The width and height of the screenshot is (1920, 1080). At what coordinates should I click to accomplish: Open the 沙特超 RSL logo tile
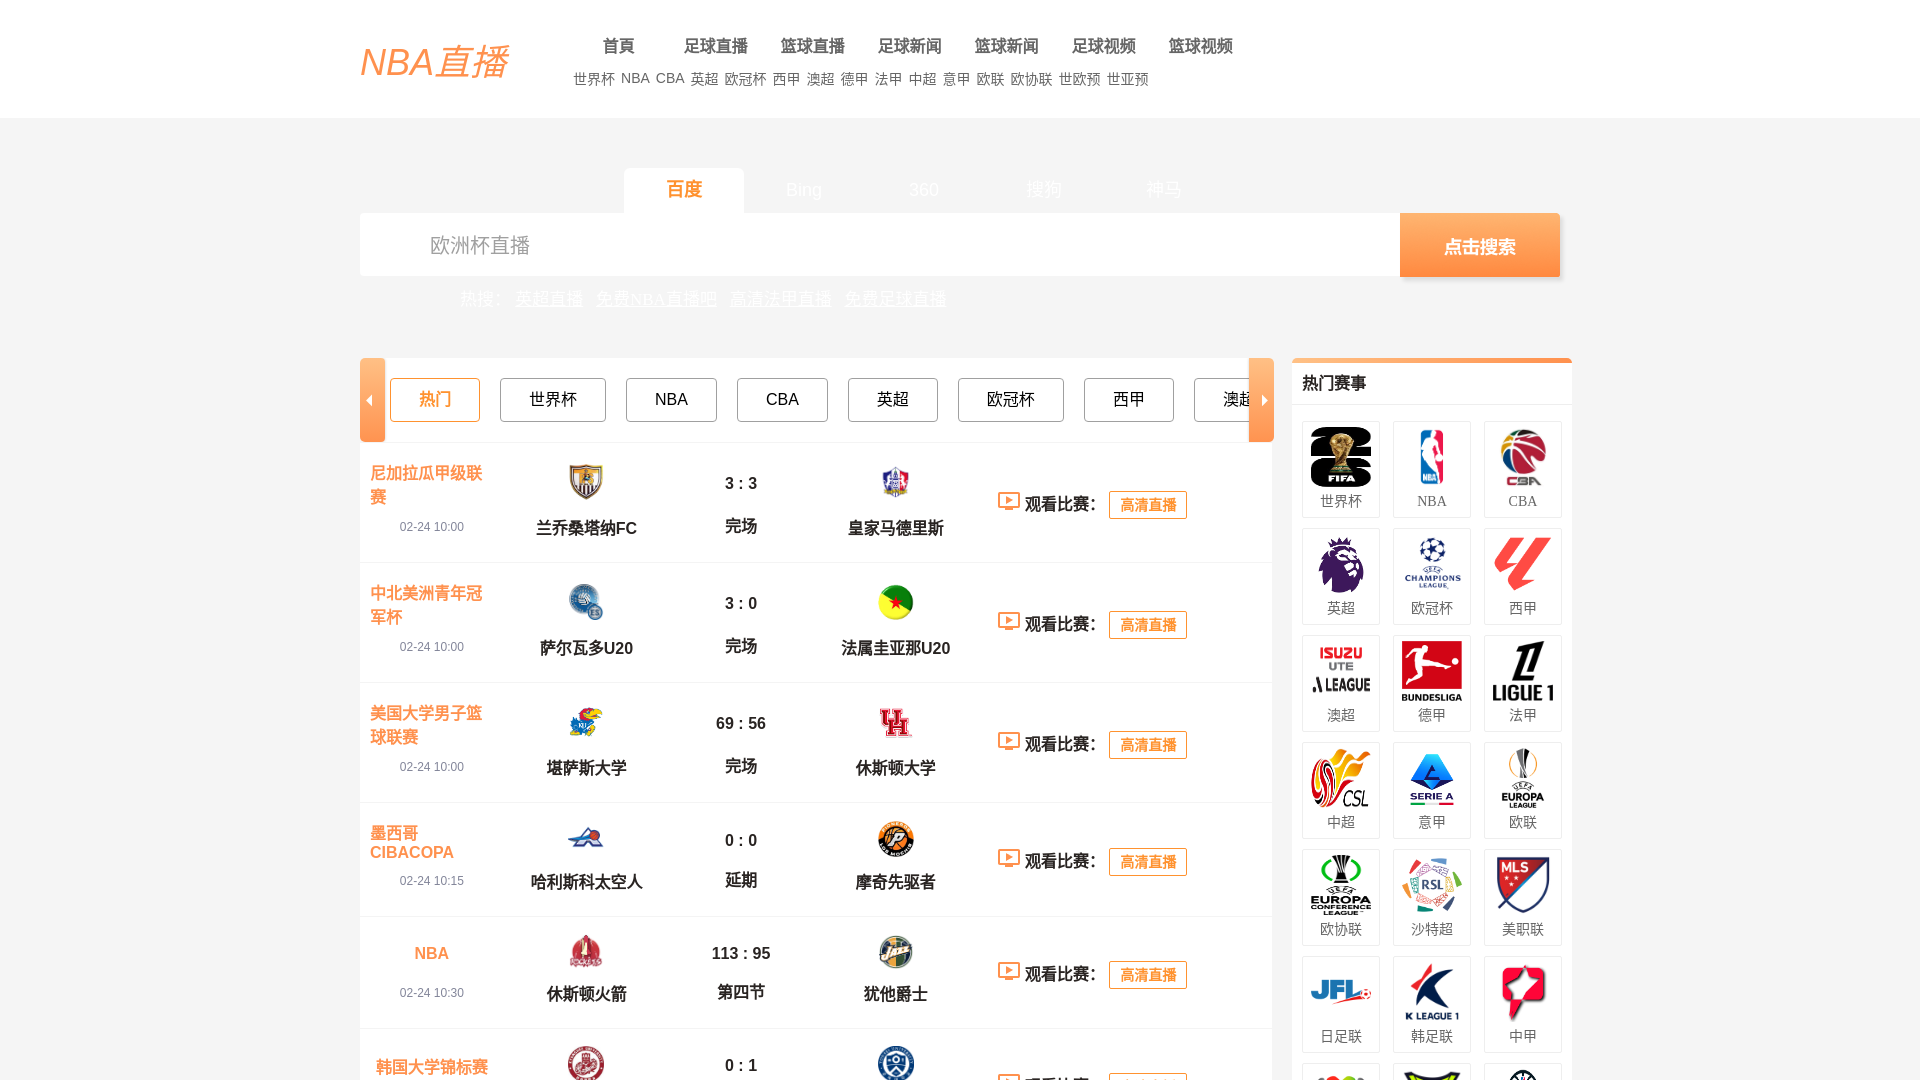pyautogui.click(x=1431, y=897)
